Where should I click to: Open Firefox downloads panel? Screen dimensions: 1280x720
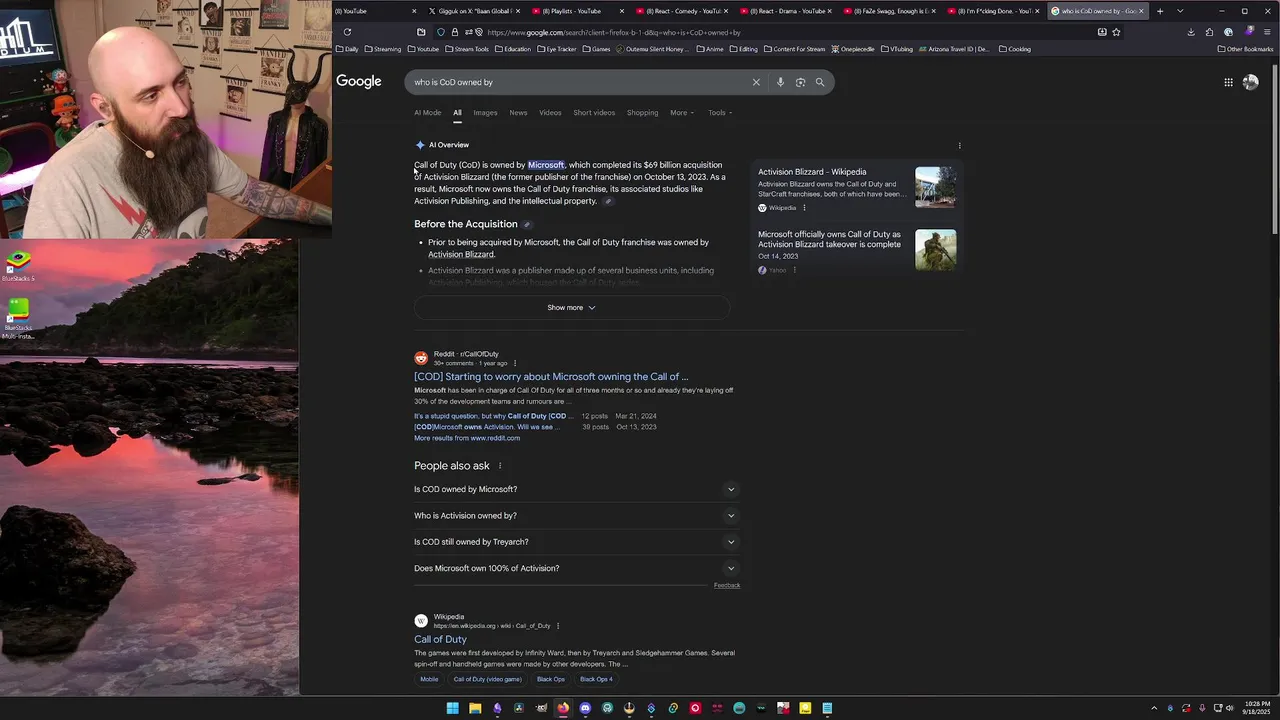click(1190, 32)
